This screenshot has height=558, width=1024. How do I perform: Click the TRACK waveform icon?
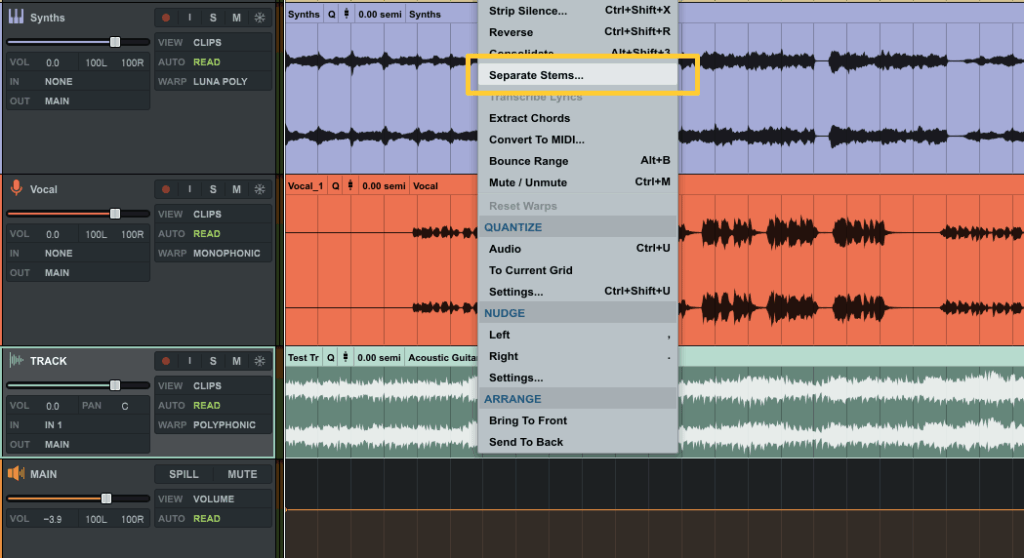pyautogui.click(x=16, y=361)
